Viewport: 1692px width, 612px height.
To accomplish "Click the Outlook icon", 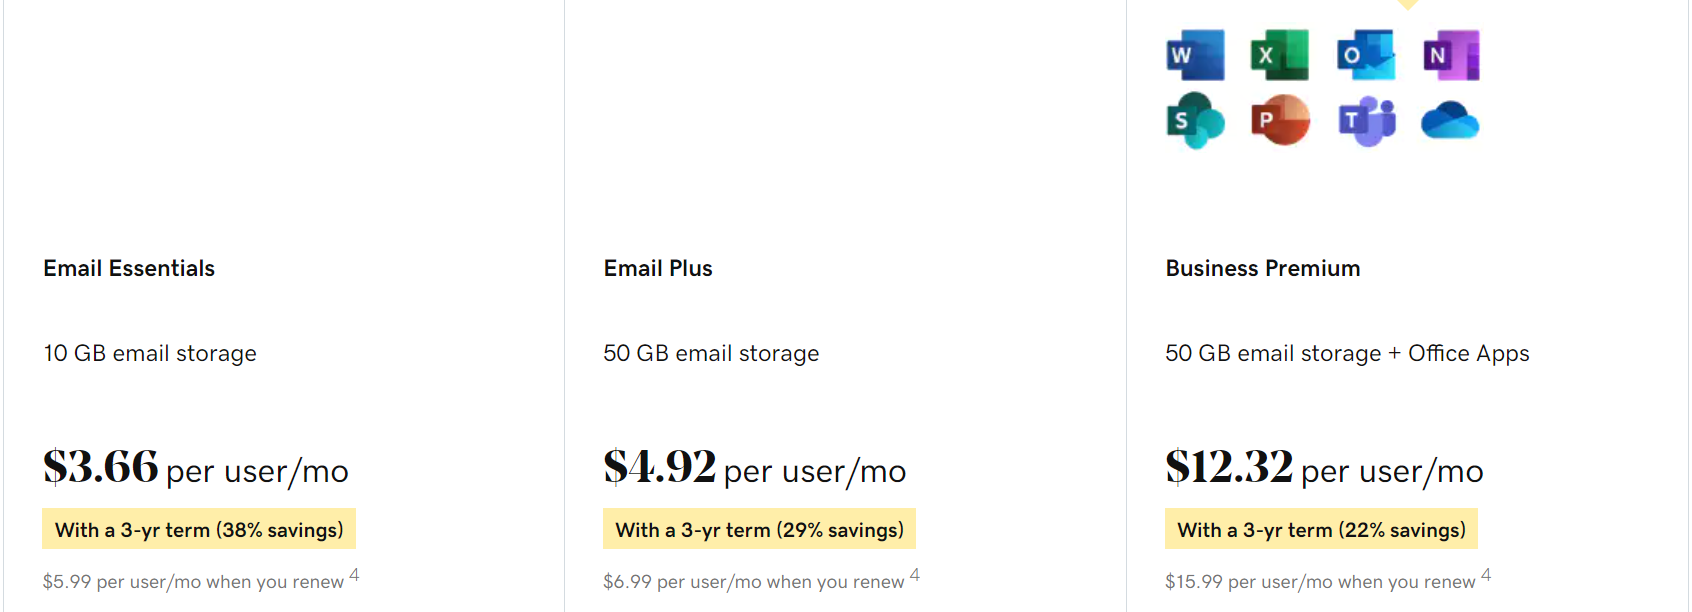I will [x=1365, y=55].
